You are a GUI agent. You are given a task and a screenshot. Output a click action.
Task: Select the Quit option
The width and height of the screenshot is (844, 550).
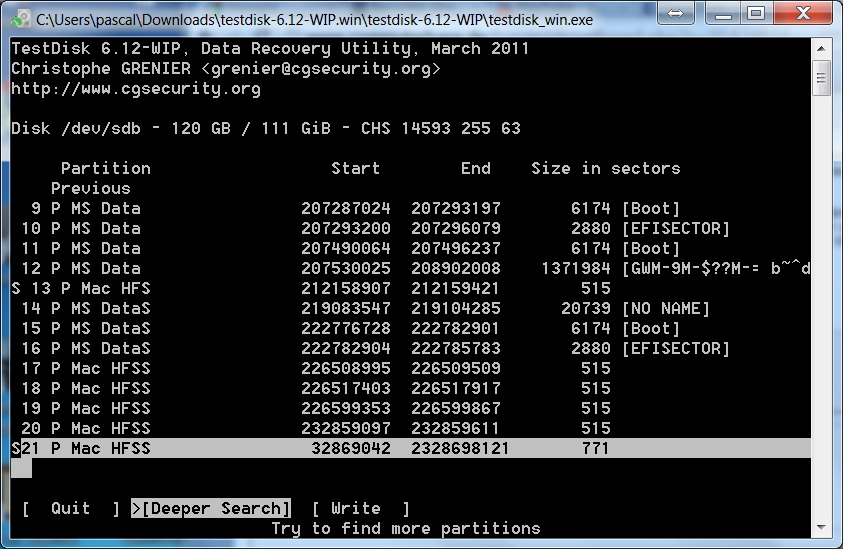(71, 509)
